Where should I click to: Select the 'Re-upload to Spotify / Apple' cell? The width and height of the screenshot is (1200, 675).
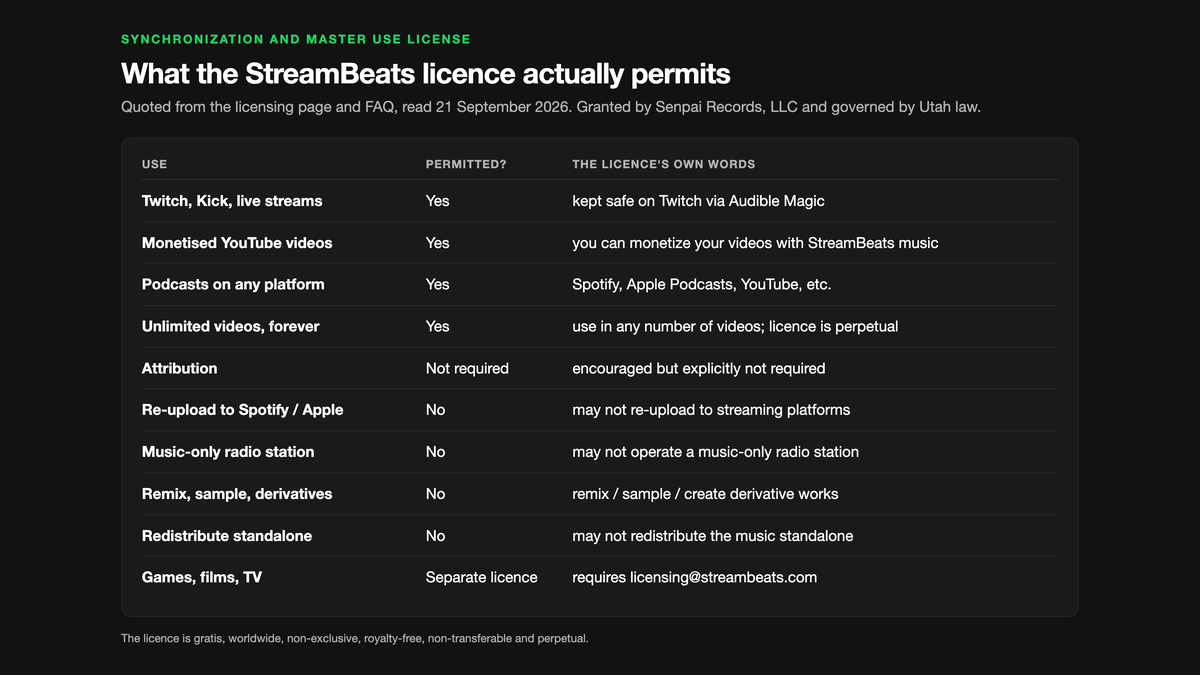pos(243,410)
